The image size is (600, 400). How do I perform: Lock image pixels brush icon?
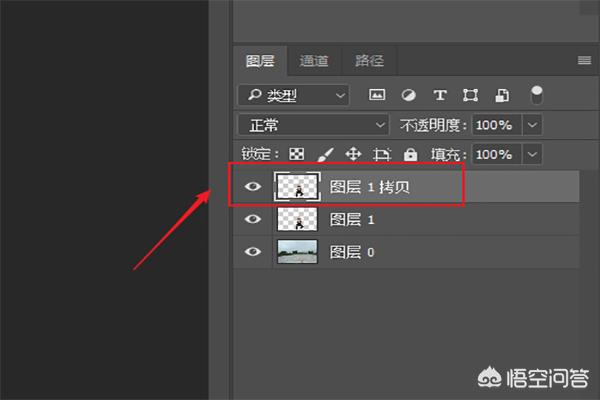click(x=325, y=154)
